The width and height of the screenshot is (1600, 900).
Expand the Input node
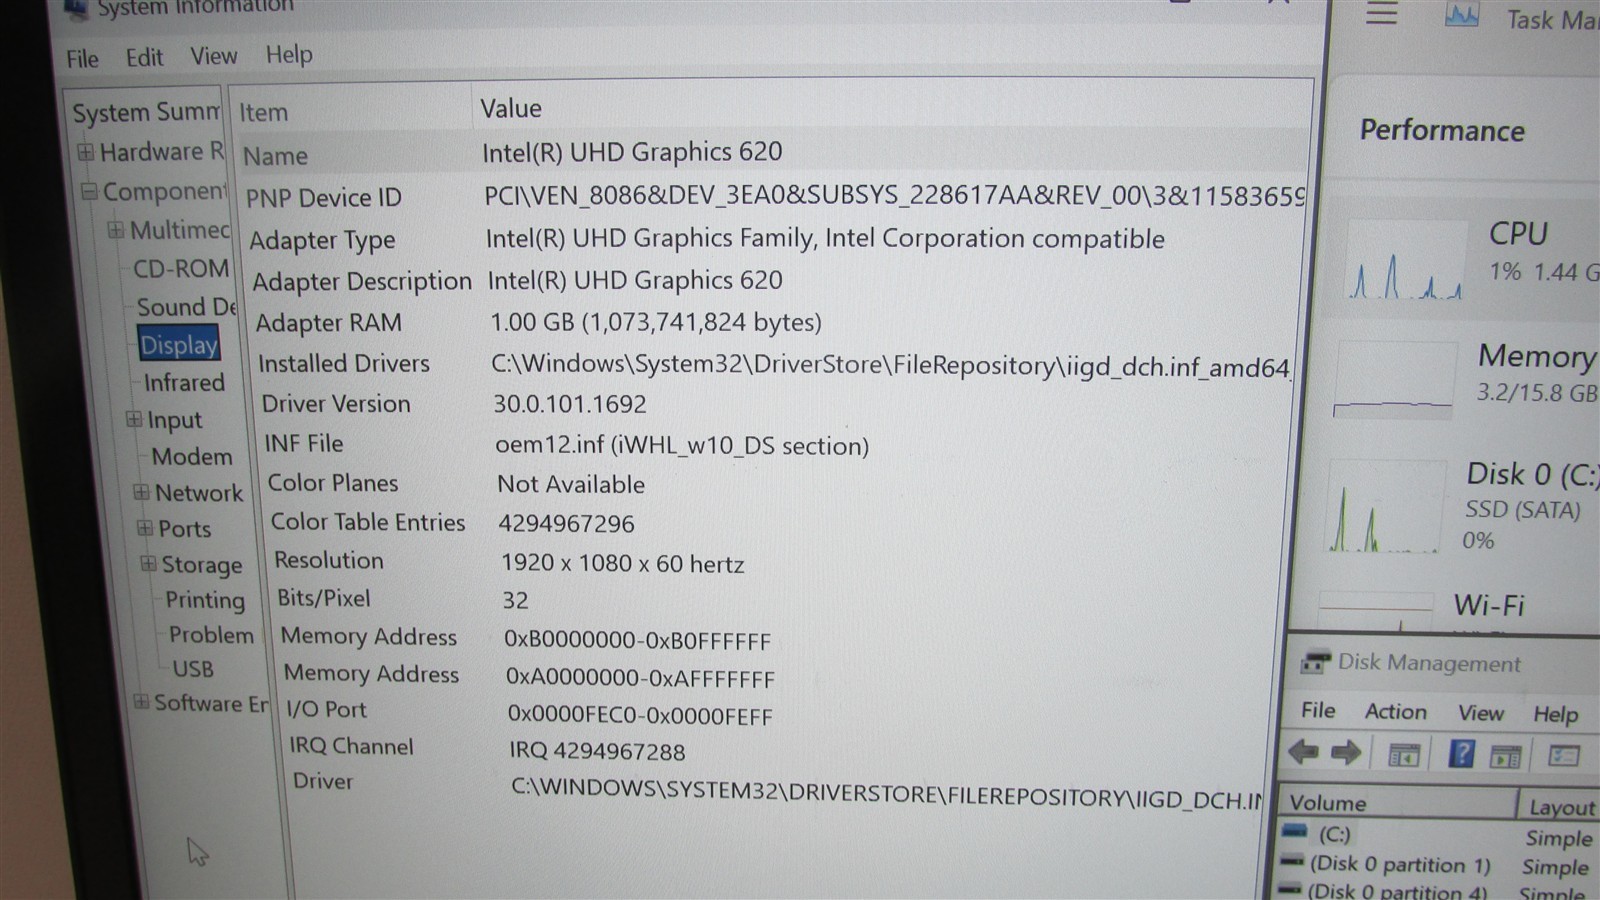[134, 419]
